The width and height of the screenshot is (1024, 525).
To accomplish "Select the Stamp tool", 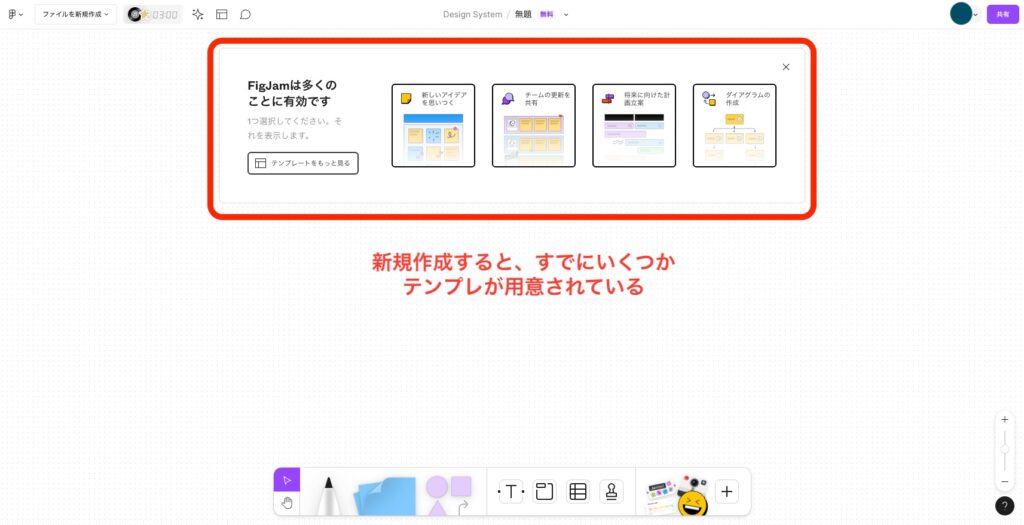I will [x=611, y=492].
